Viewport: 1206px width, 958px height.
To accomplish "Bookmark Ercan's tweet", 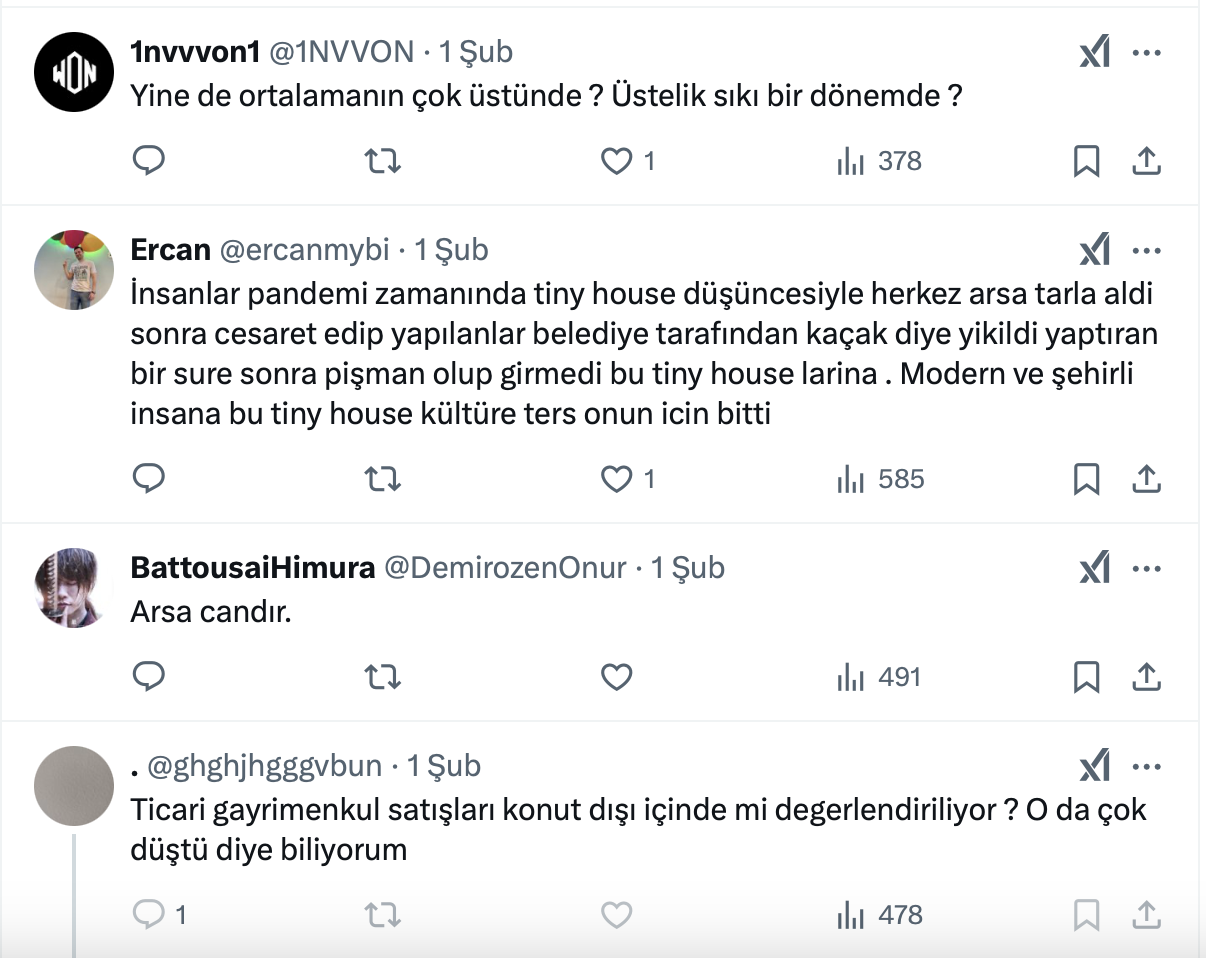I will point(1086,480).
